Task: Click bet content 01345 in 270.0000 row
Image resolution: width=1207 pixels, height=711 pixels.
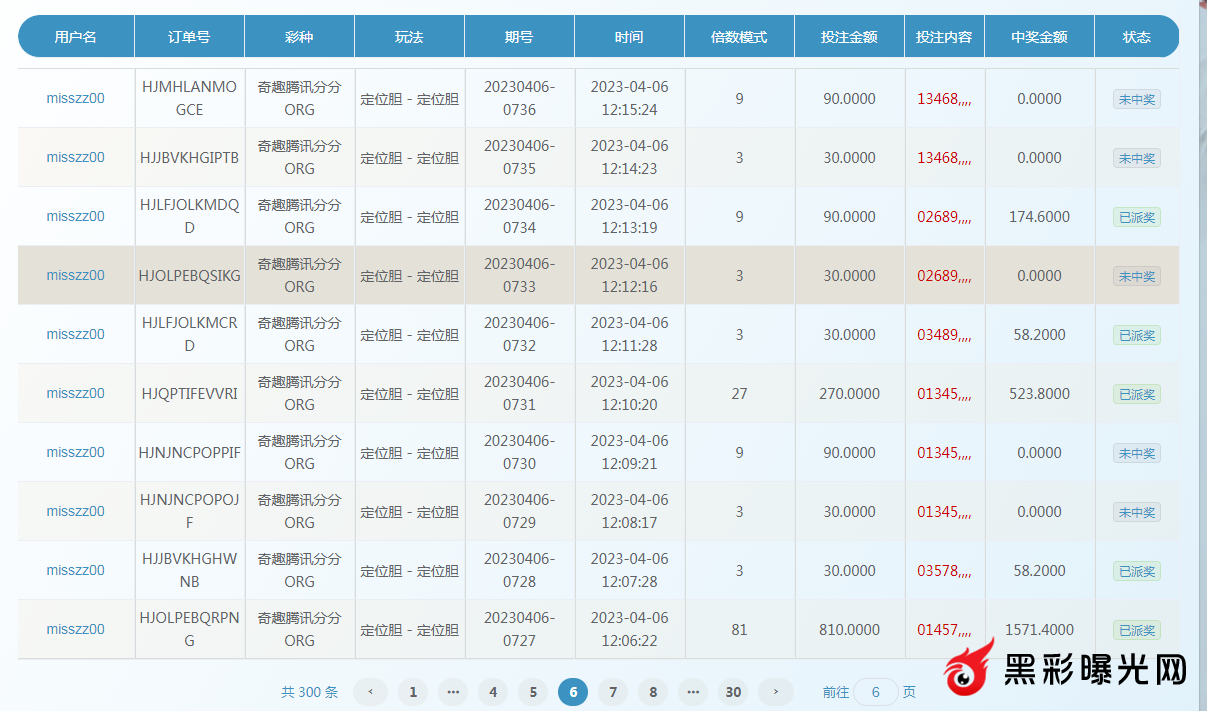Action: point(944,394)
